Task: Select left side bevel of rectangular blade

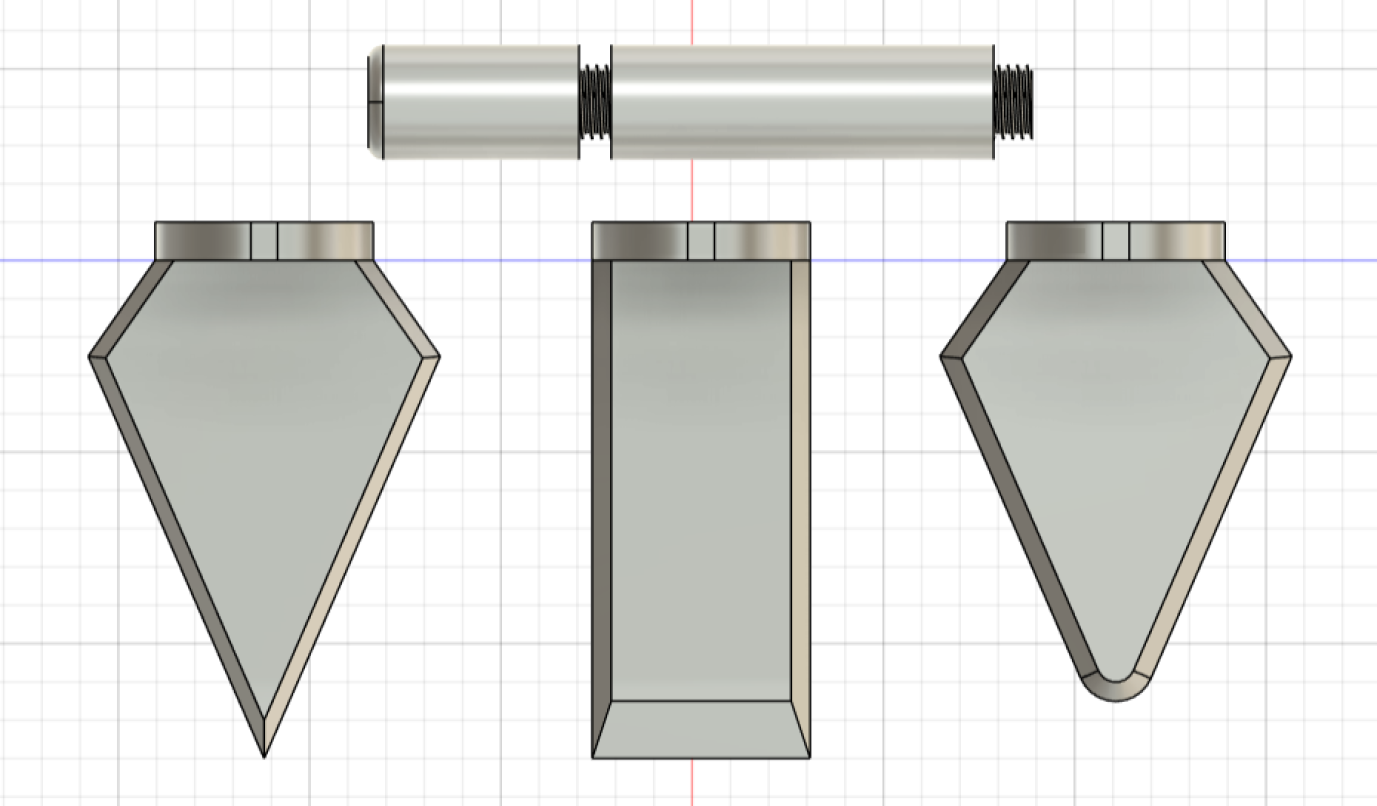Action: point(602,480)
